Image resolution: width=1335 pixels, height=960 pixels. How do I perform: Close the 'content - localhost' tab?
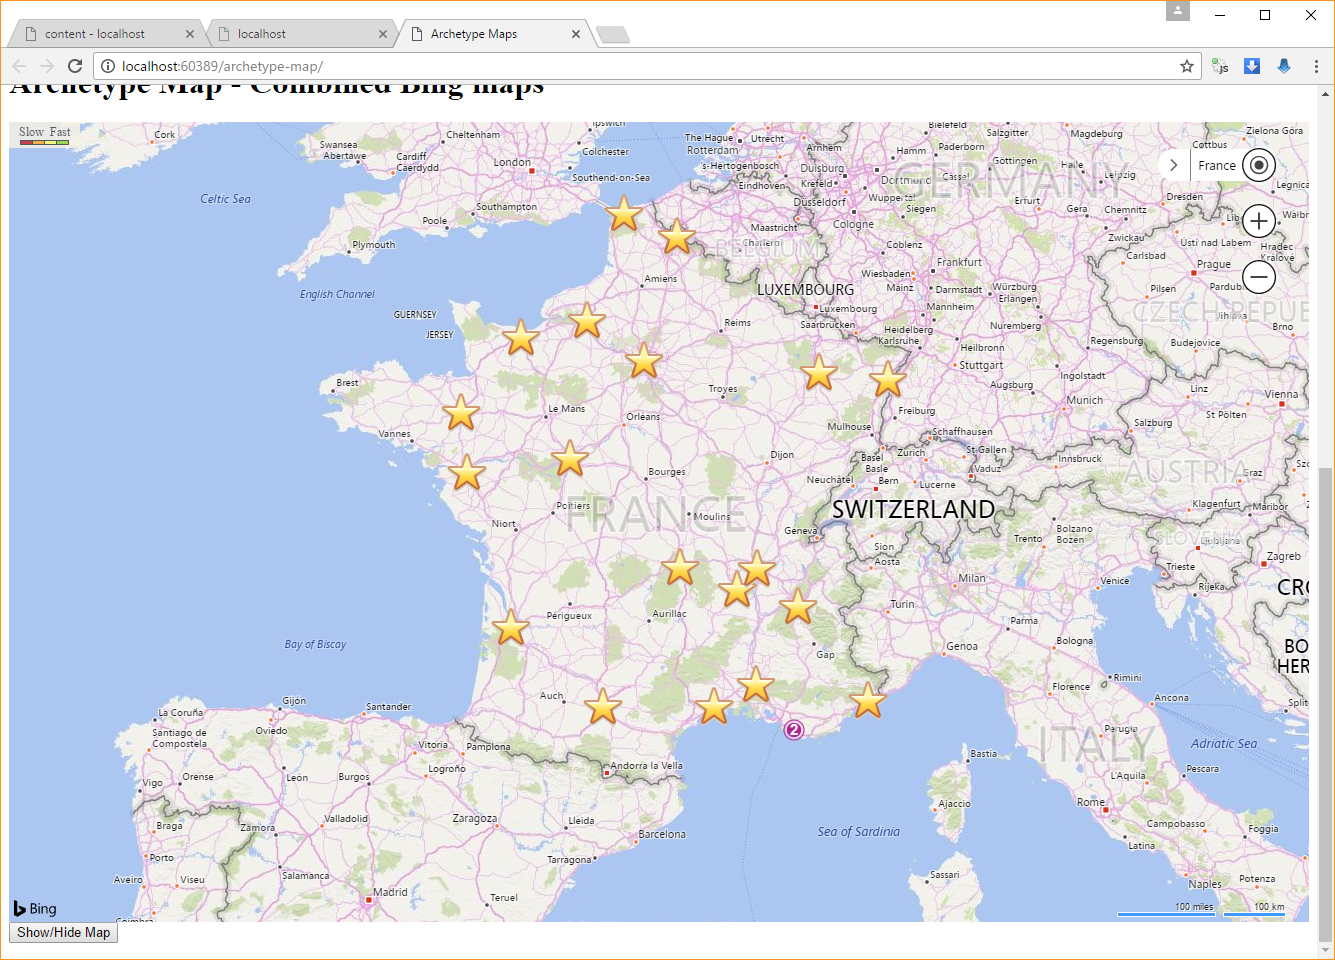click(x=190, y=34)
